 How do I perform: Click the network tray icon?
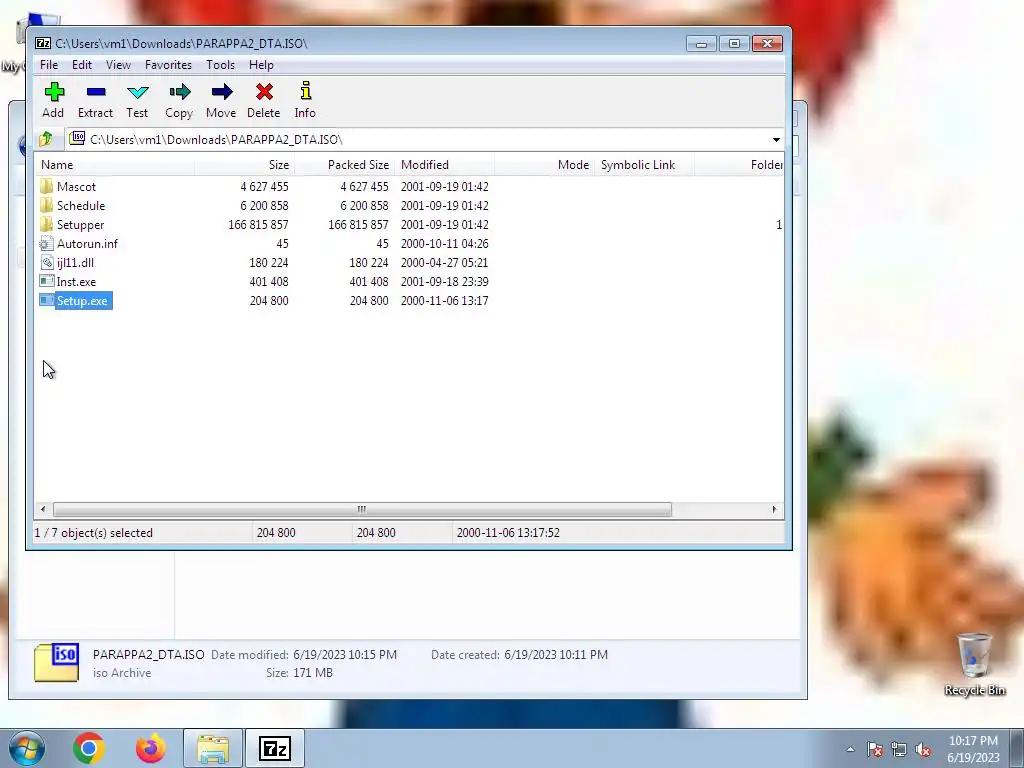pos(899,749)
